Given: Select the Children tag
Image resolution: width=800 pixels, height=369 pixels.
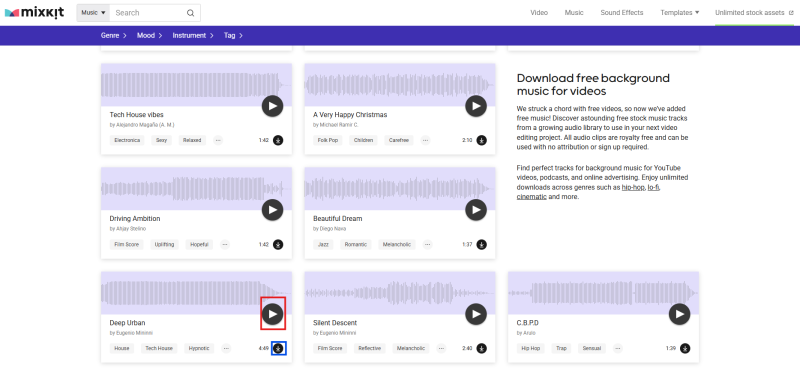Looking at the screenshot, I should 364,140.
